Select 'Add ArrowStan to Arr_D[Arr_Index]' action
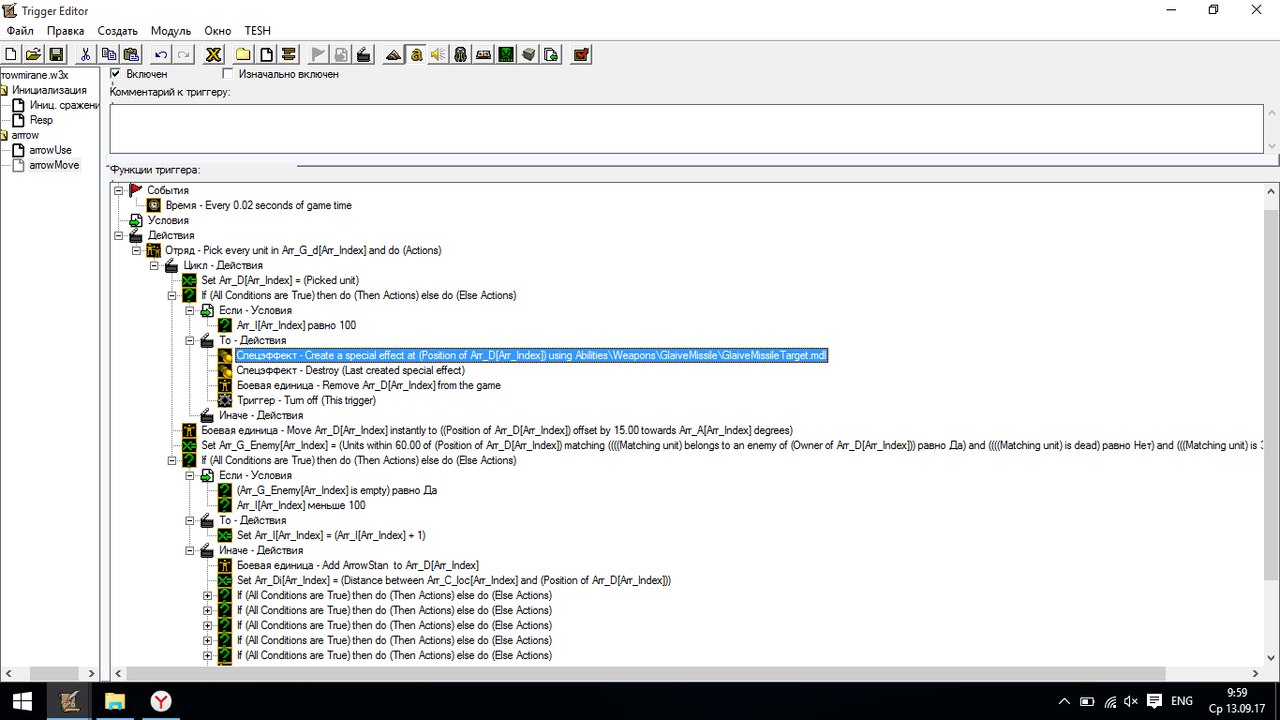The image size is (1280, 720). click(x=357, y=565)
